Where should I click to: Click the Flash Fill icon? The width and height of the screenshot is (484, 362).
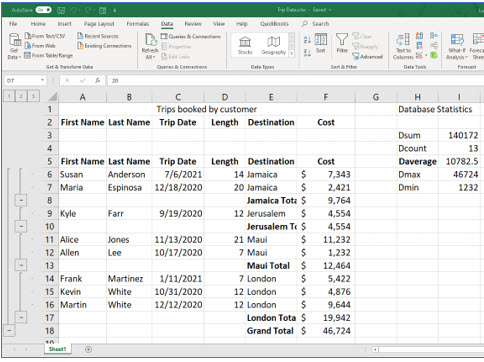[x=420, y=36]
